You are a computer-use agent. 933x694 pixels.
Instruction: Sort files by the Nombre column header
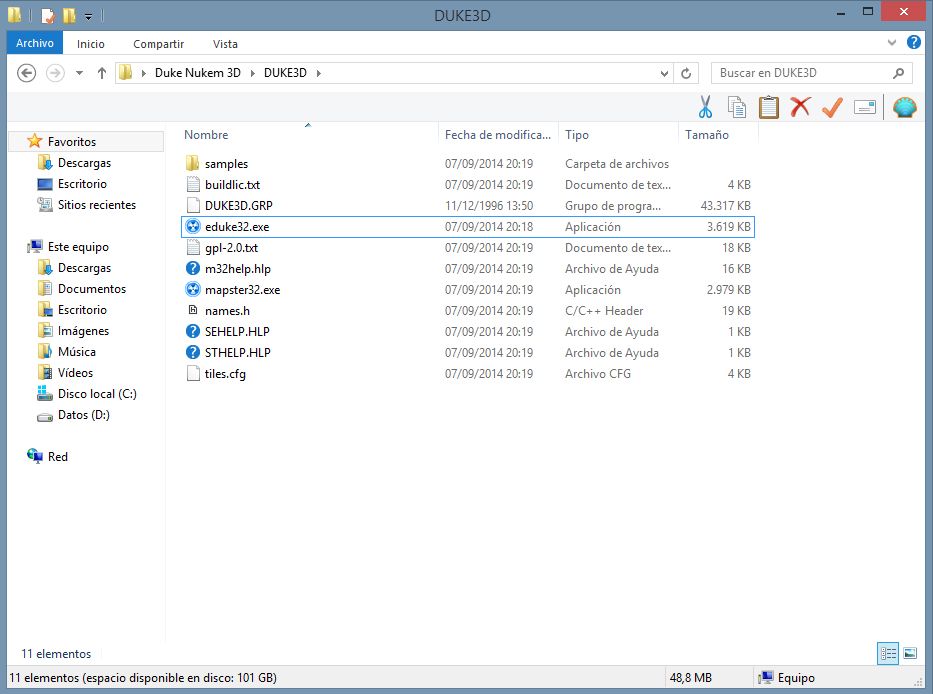[x=206, y=135]
